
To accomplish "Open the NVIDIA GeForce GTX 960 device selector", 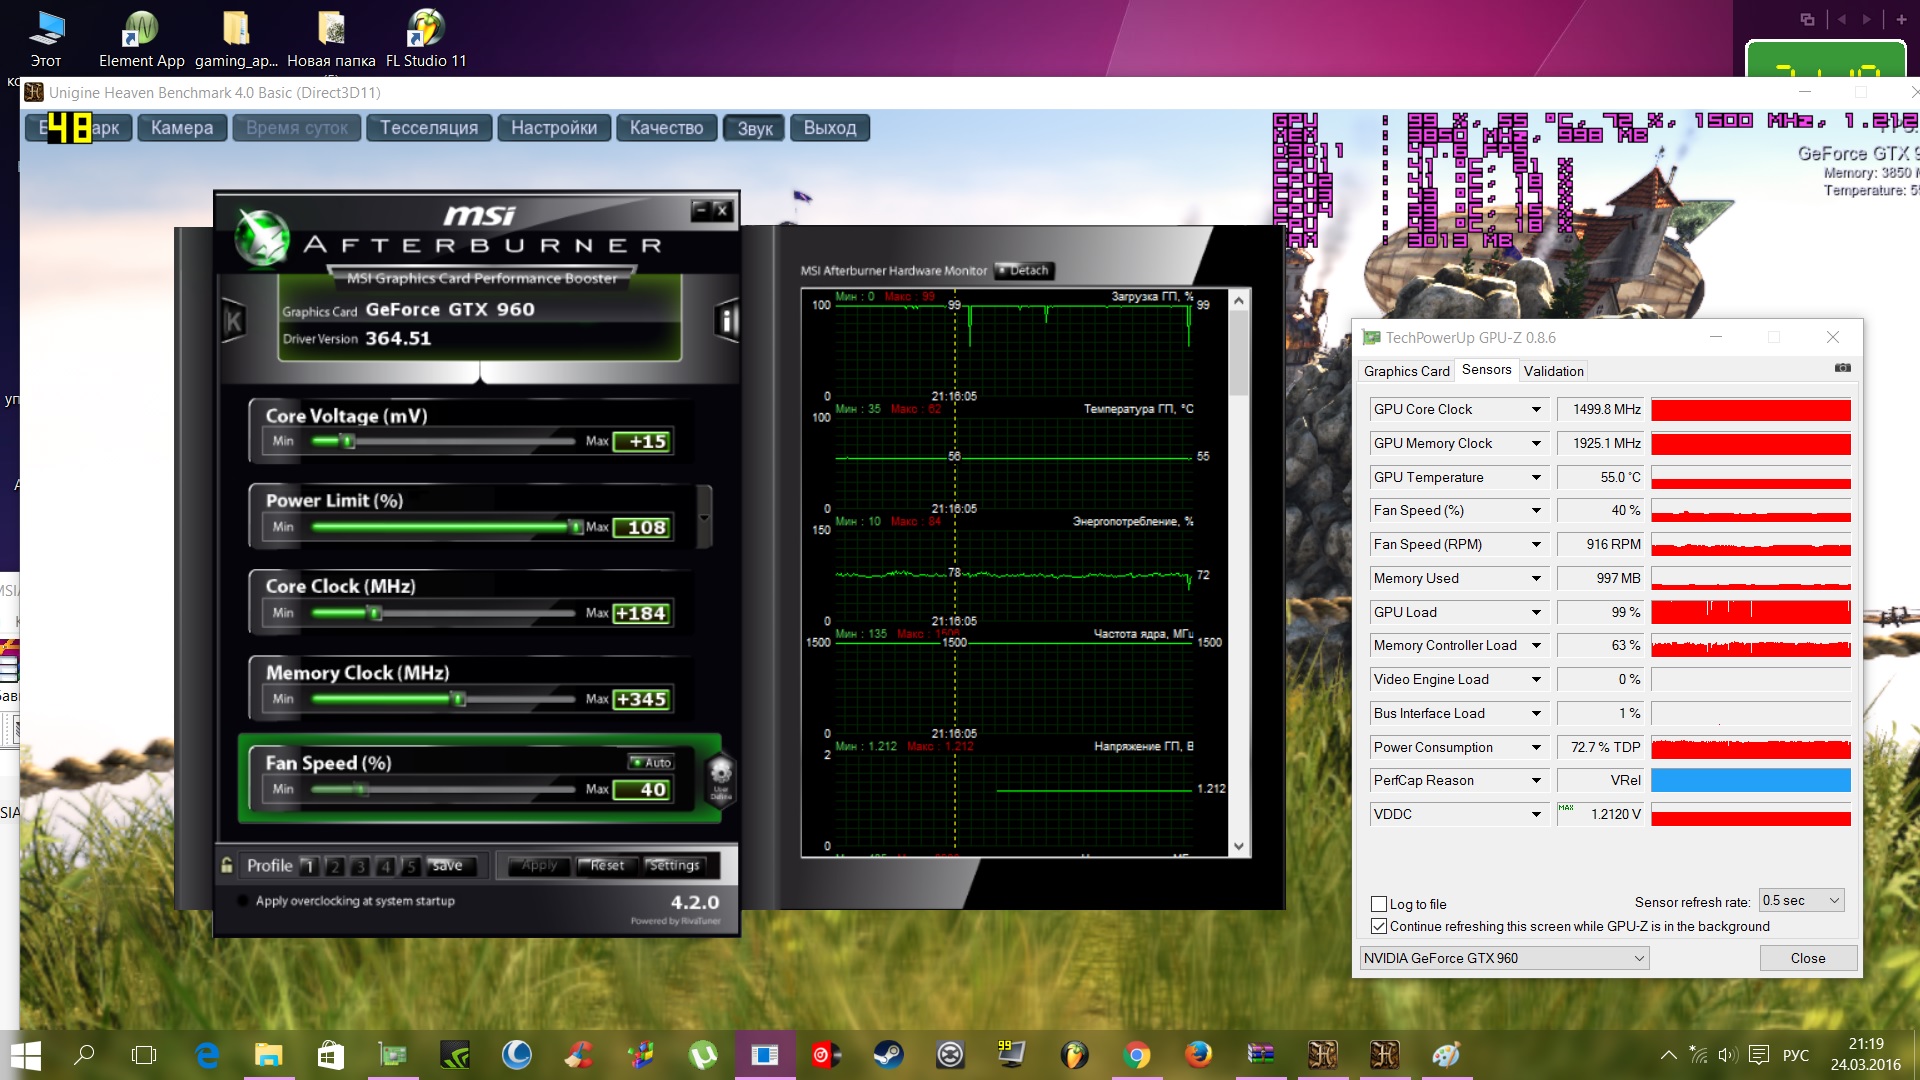I will pos(1503,958).
